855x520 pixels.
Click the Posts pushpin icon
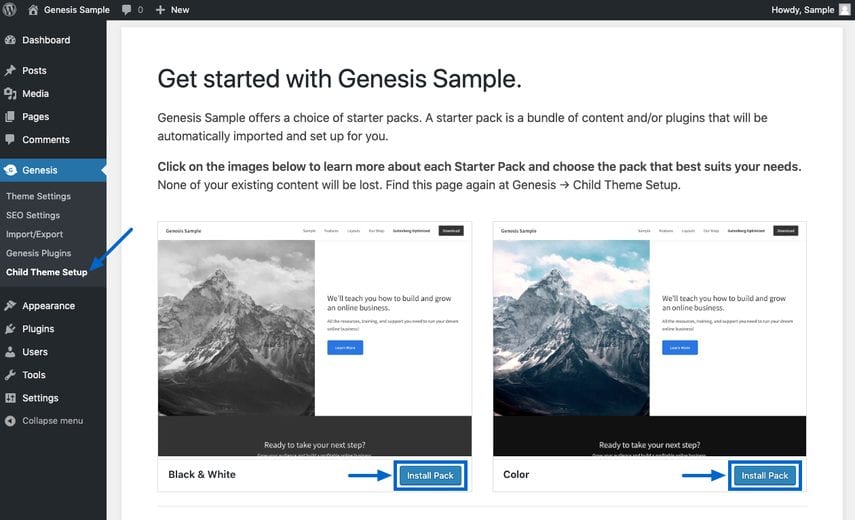point(10,70)
